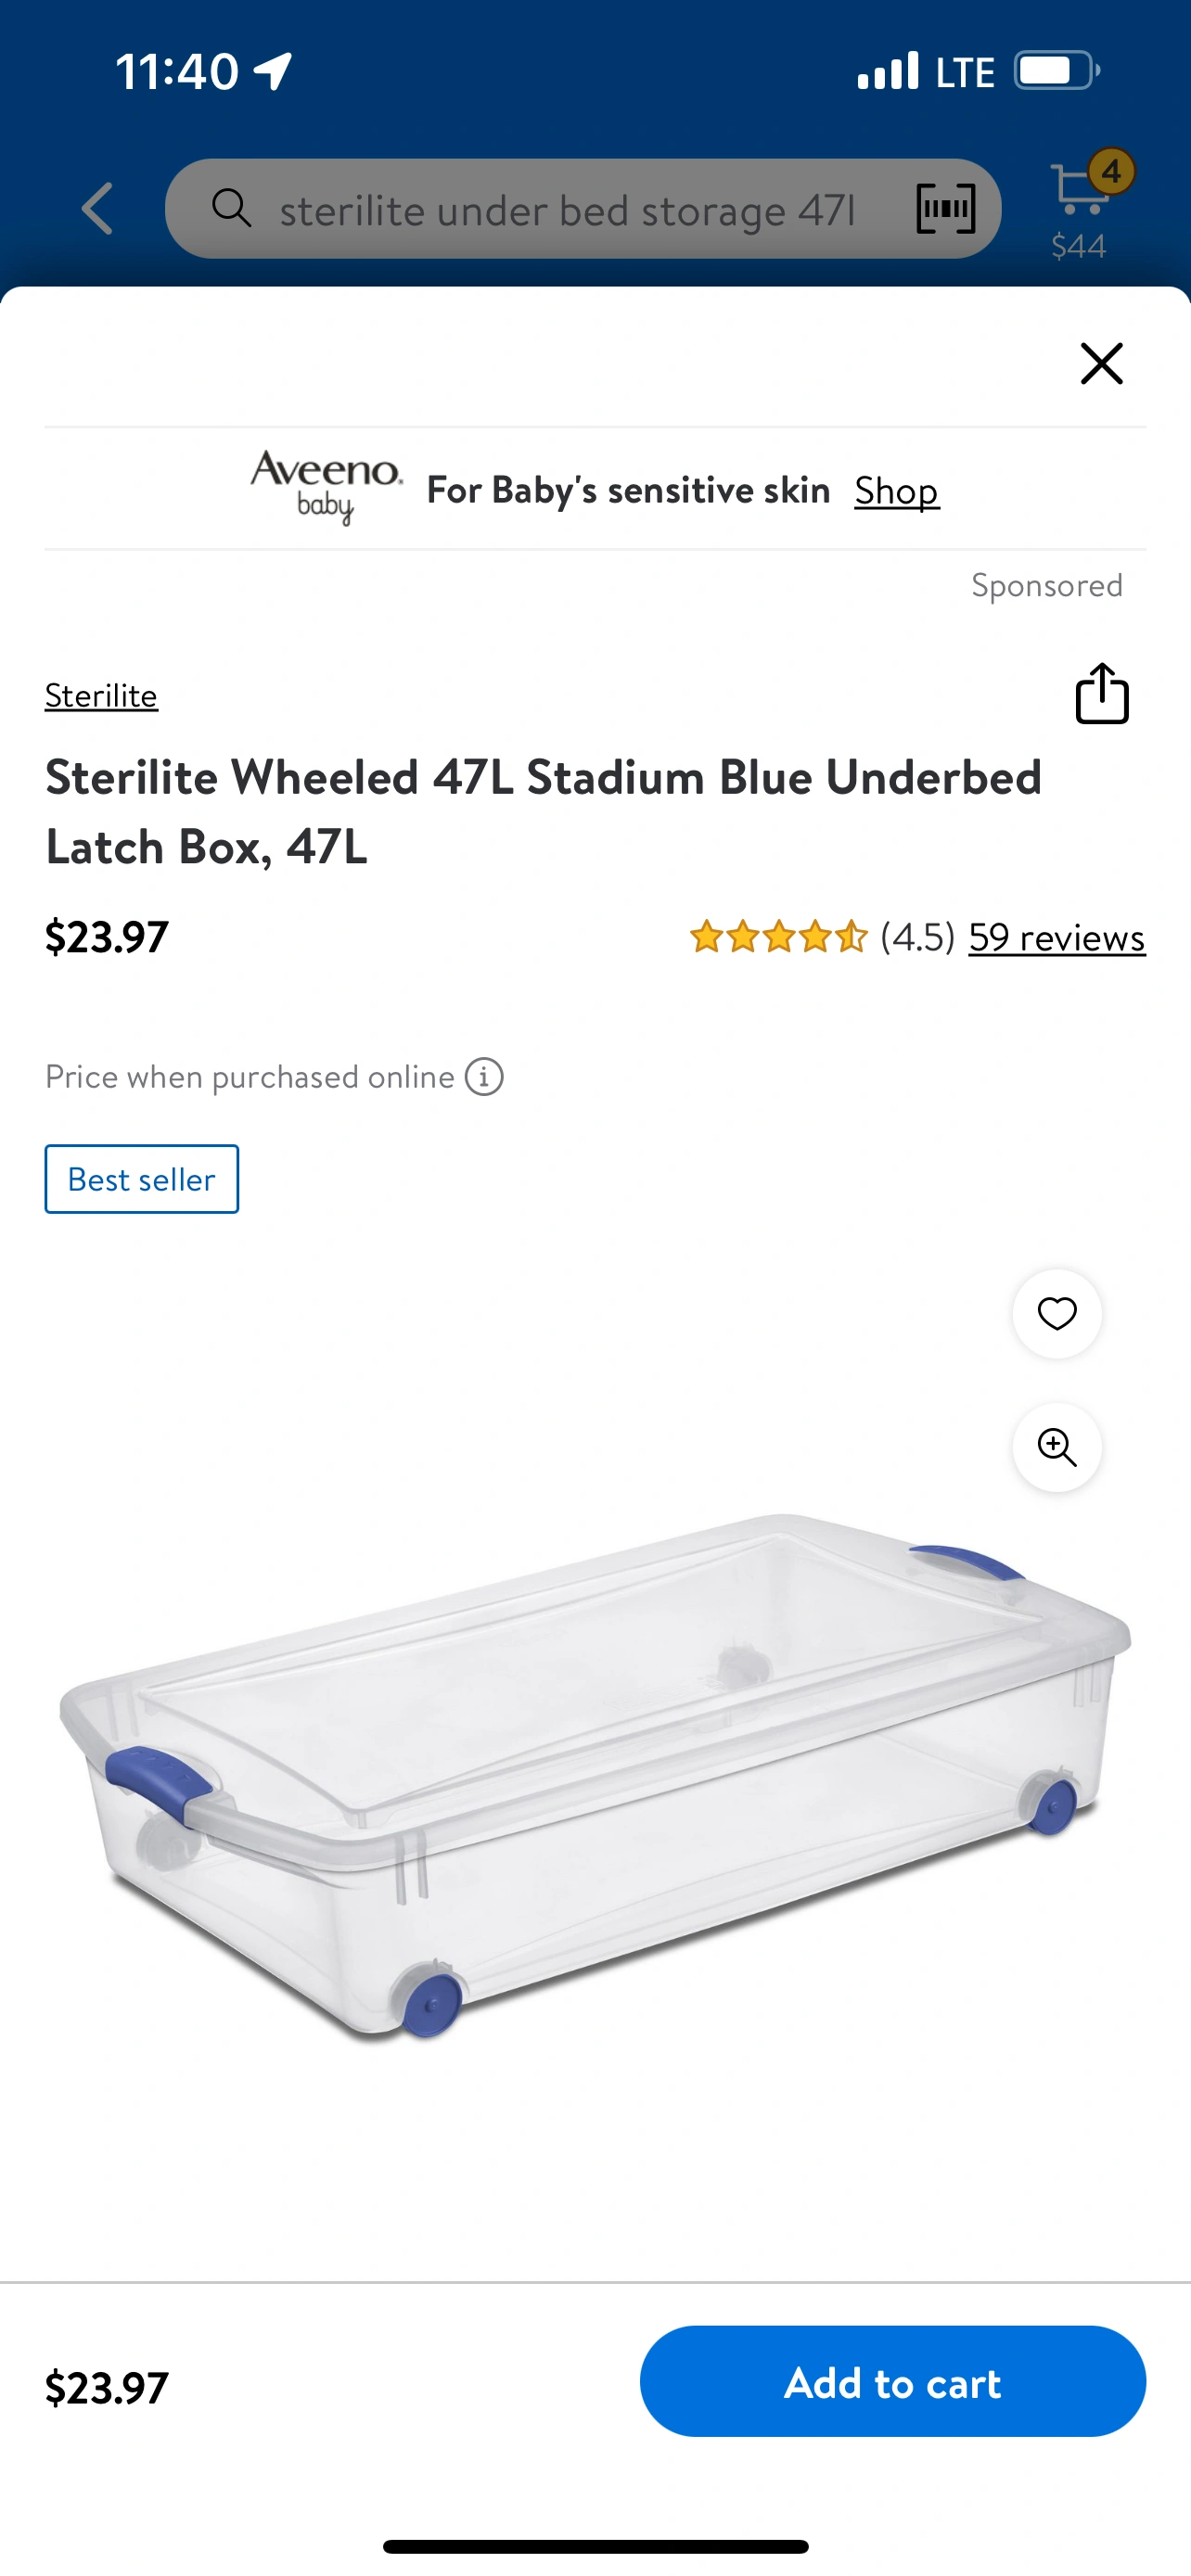Tap the search magnifier icon
The height and width of the screenshot is (2576, 1191).
[231, 208]
